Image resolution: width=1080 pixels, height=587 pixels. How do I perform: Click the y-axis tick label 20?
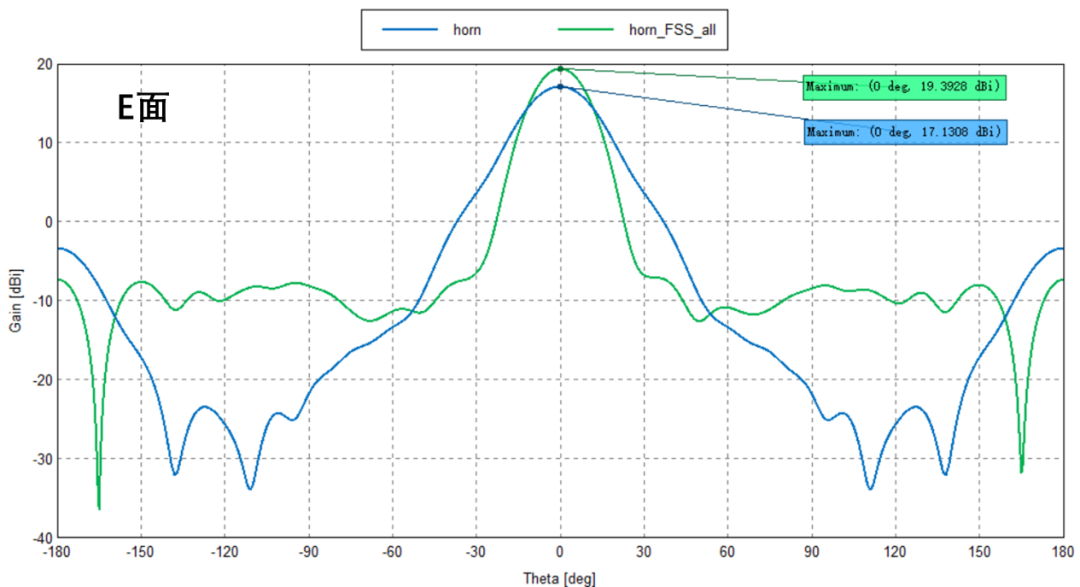45,65
